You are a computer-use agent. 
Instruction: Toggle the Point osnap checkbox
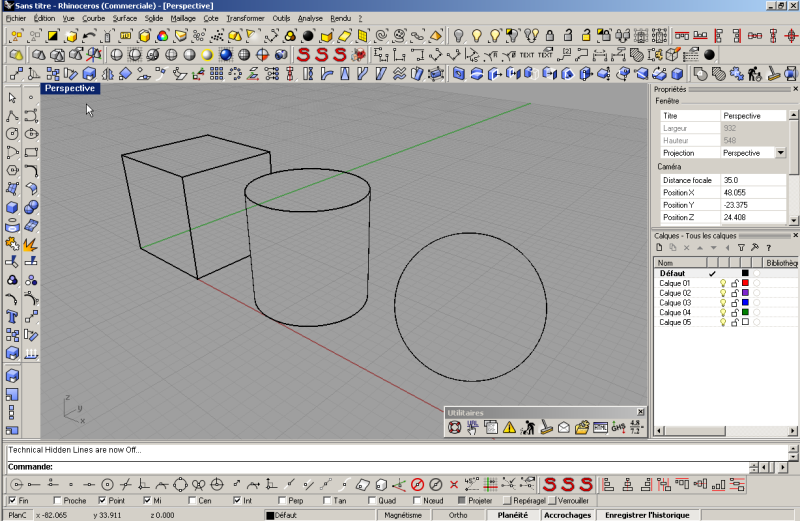[102, 501]
